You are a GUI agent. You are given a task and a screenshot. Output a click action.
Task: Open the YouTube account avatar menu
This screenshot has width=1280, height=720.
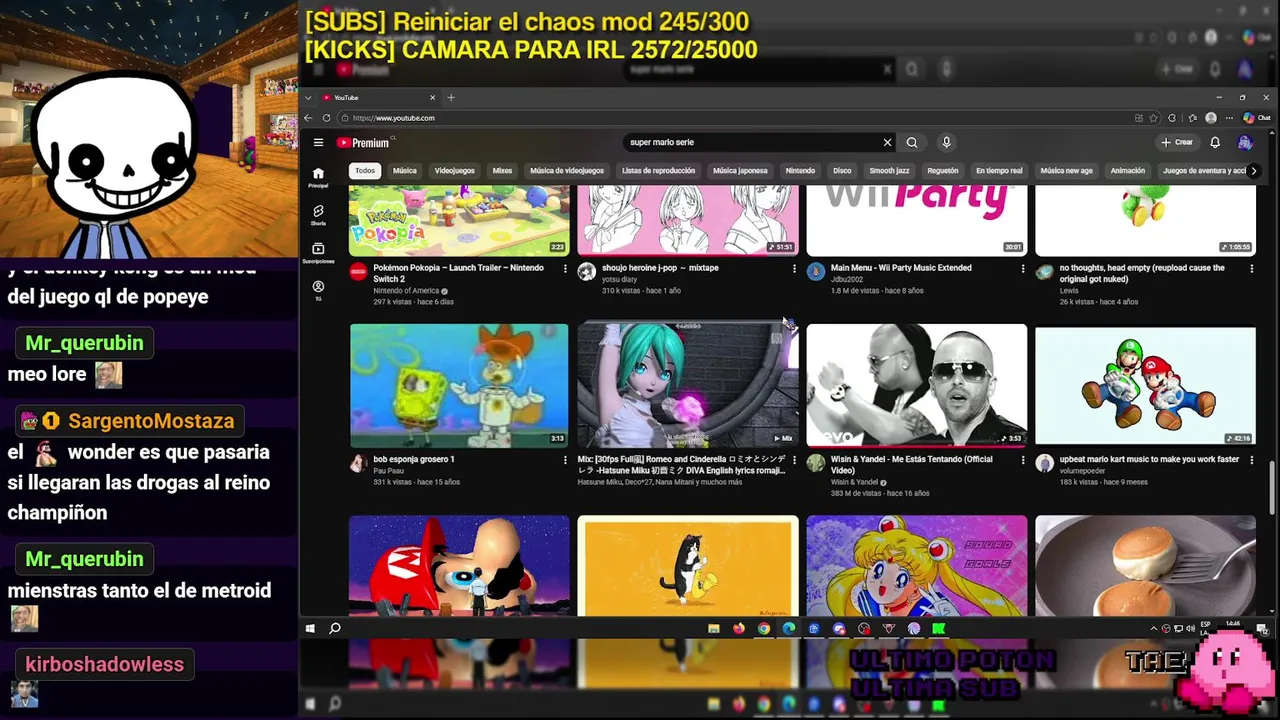1245,142
